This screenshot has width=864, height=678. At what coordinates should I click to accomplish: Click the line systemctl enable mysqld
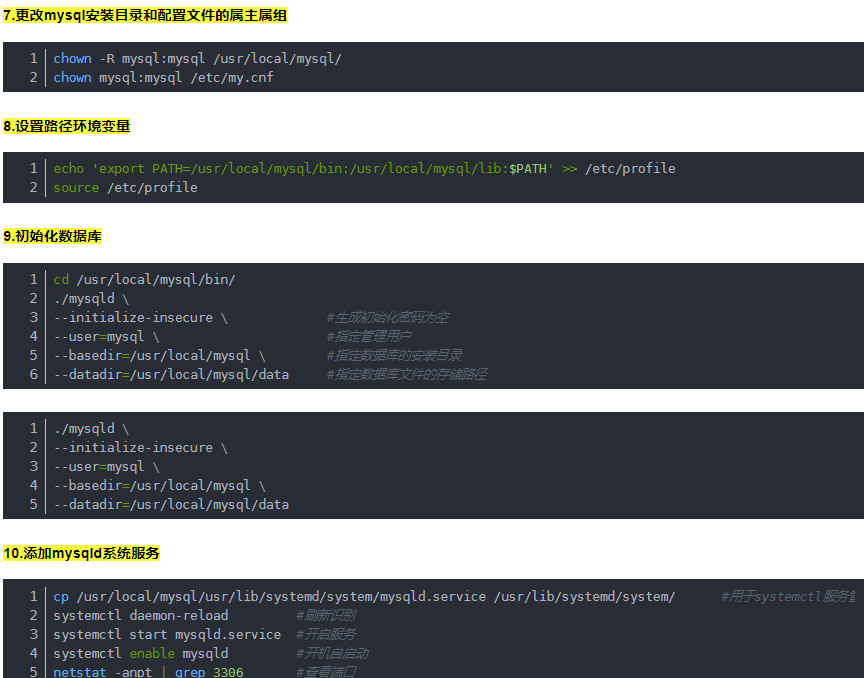[x=141, y=654]
